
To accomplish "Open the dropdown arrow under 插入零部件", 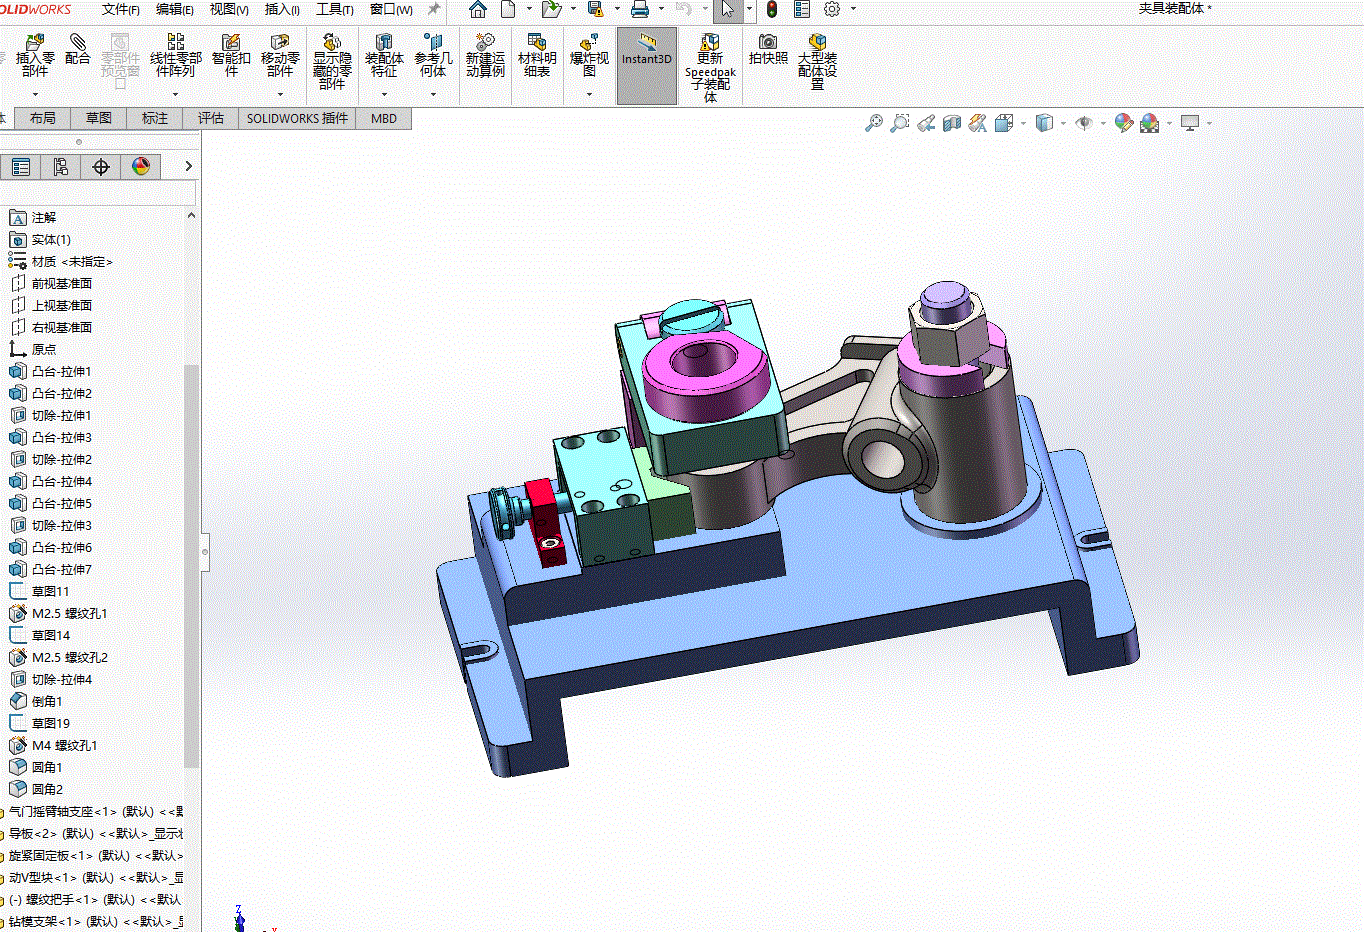I will pyautogui.click(x=35, y=95).
